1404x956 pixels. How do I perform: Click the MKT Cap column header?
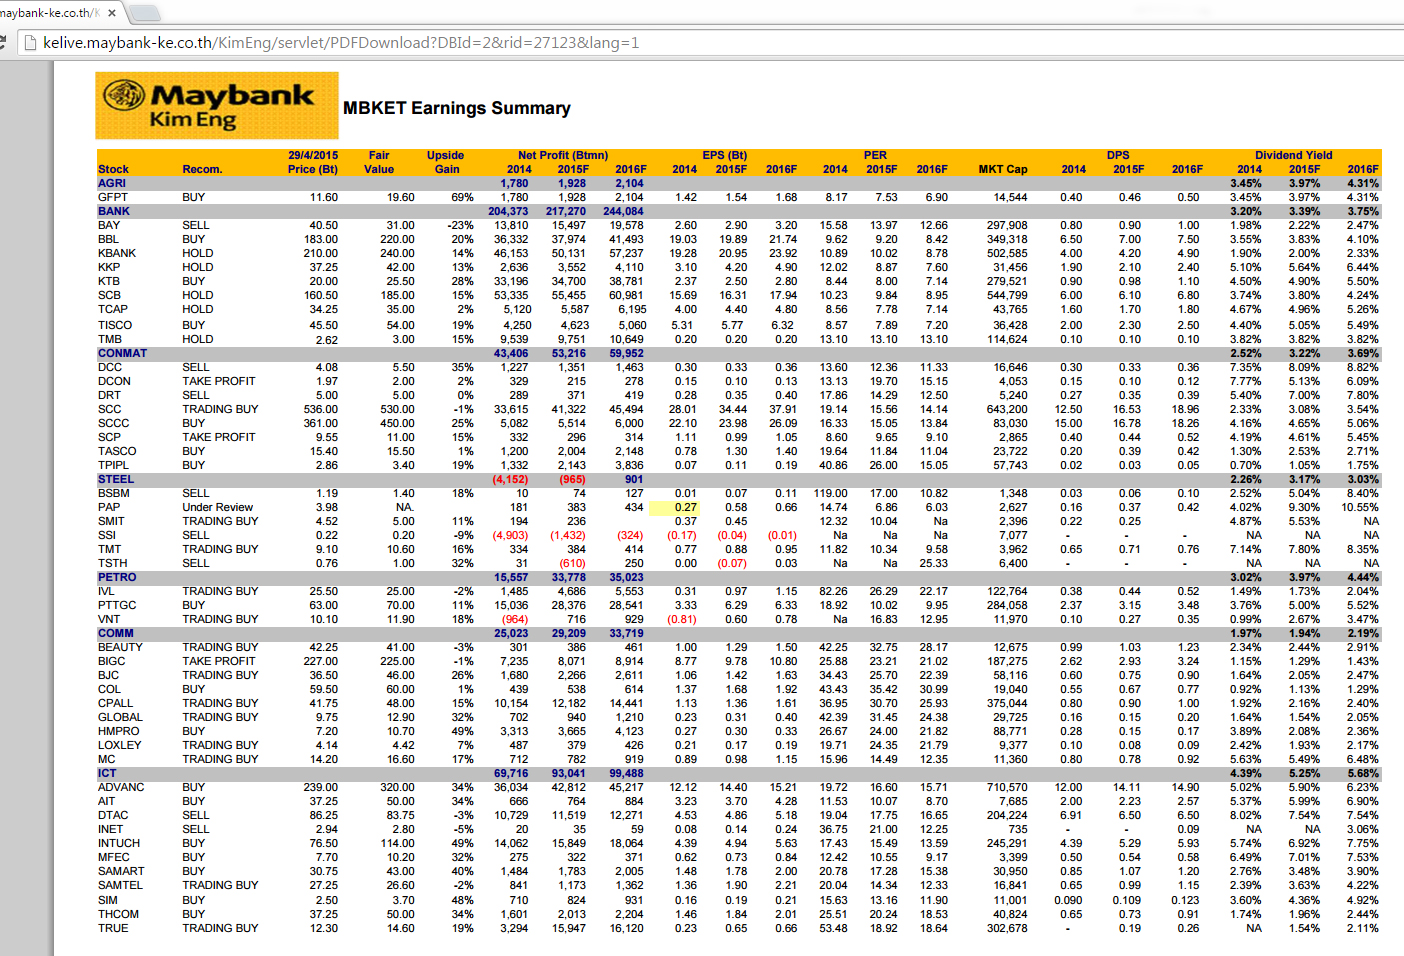[x=1002, y=169]
